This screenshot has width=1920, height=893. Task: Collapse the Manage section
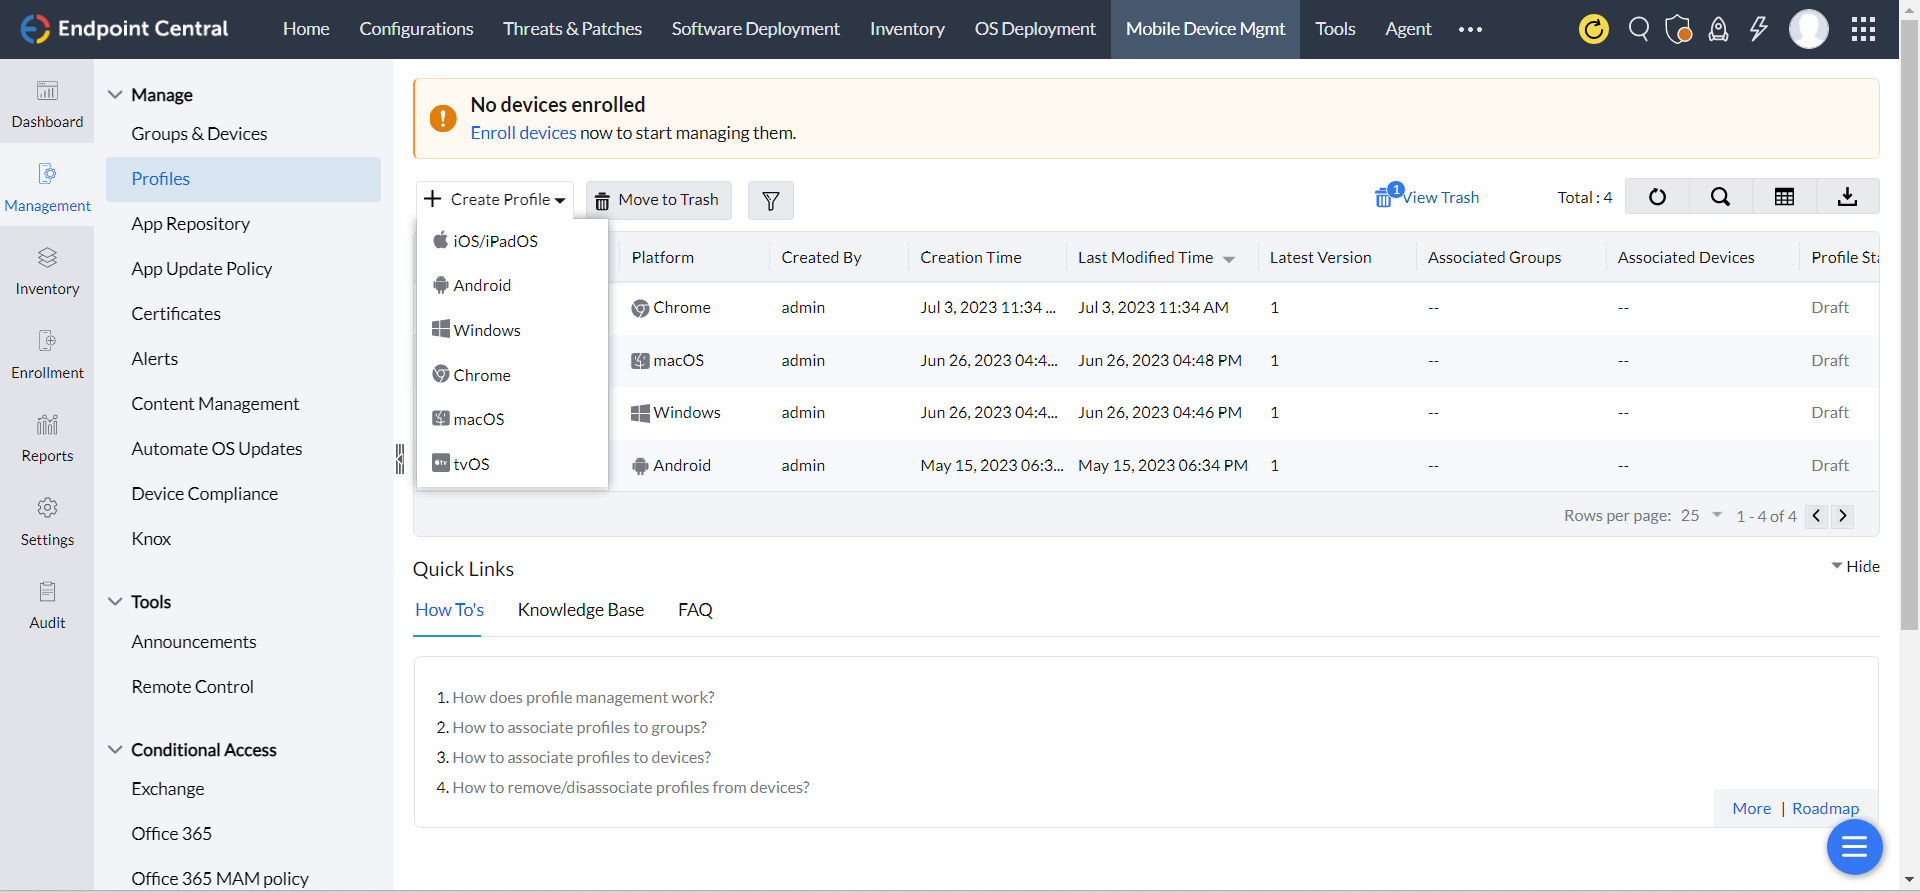tap(115, 95)
